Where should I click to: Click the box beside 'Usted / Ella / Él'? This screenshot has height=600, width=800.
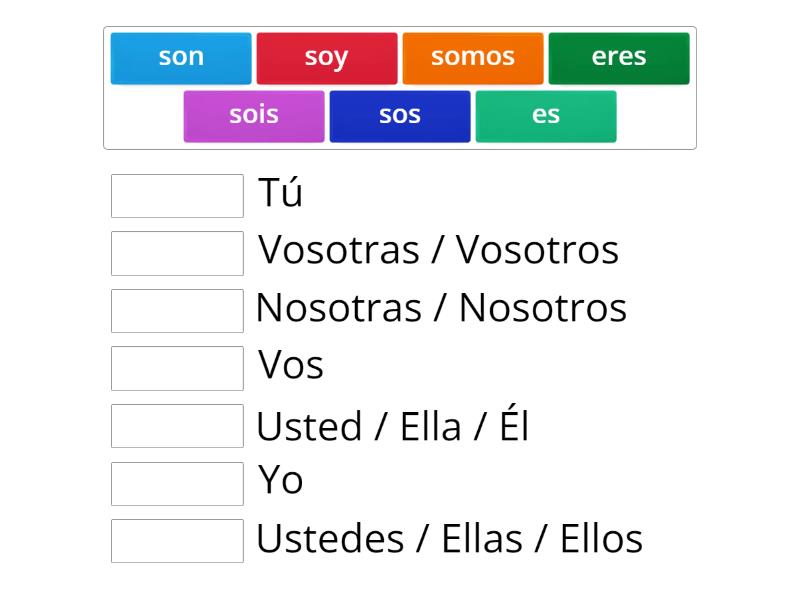tap(177, 427)
